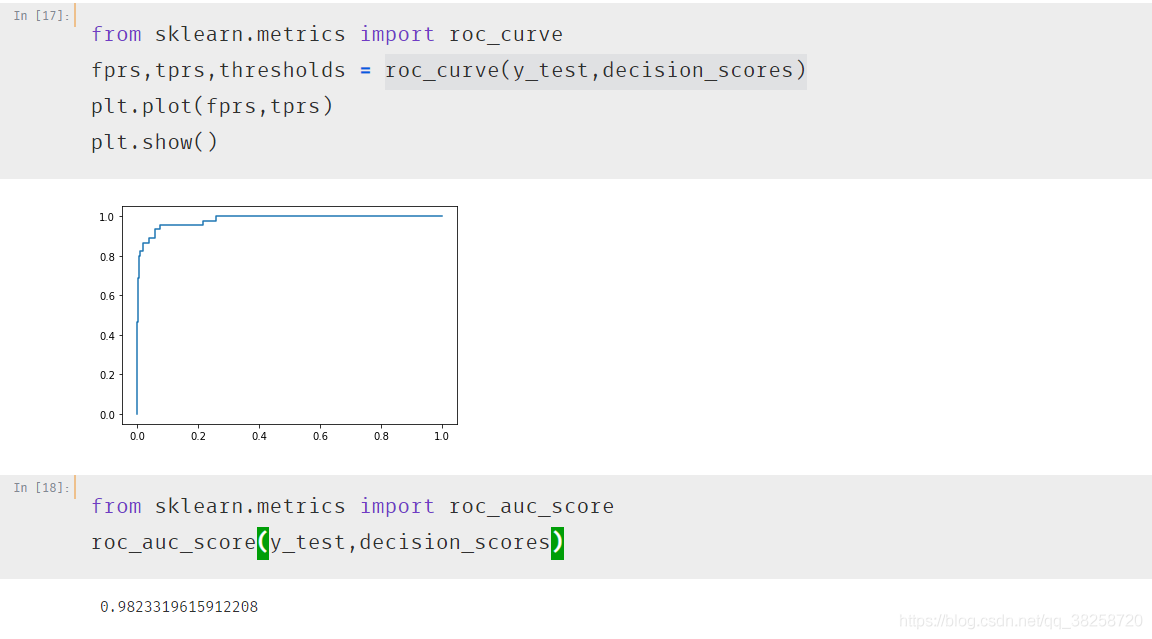Image resolution: width=1152 pixels, height=639 pixels.
Task: Click the 0.6 label on plot y-axis
Action: [107, 296]
